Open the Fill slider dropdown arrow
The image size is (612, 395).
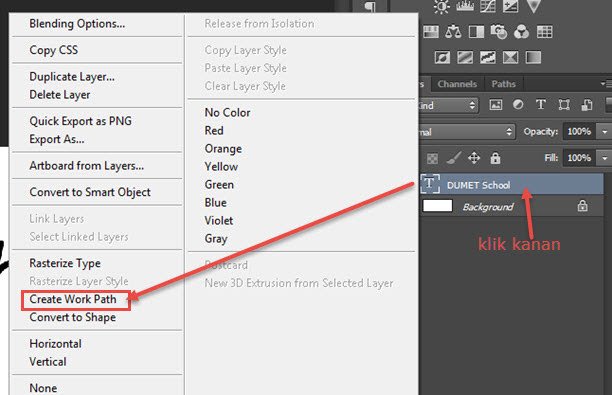[x=605, y=158]
